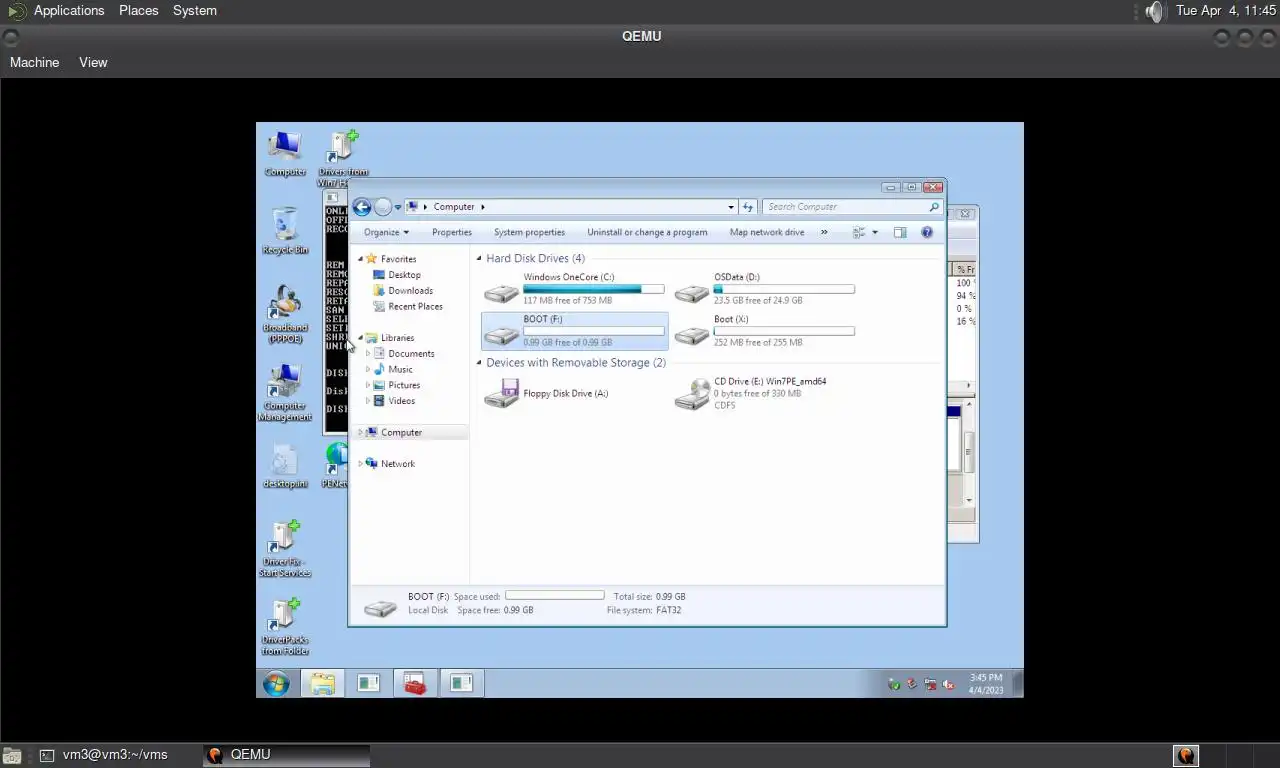This screenshot has height=768, width=1280.
Task: Click the Computer desktop icon
Action: (x=285, y=153)
